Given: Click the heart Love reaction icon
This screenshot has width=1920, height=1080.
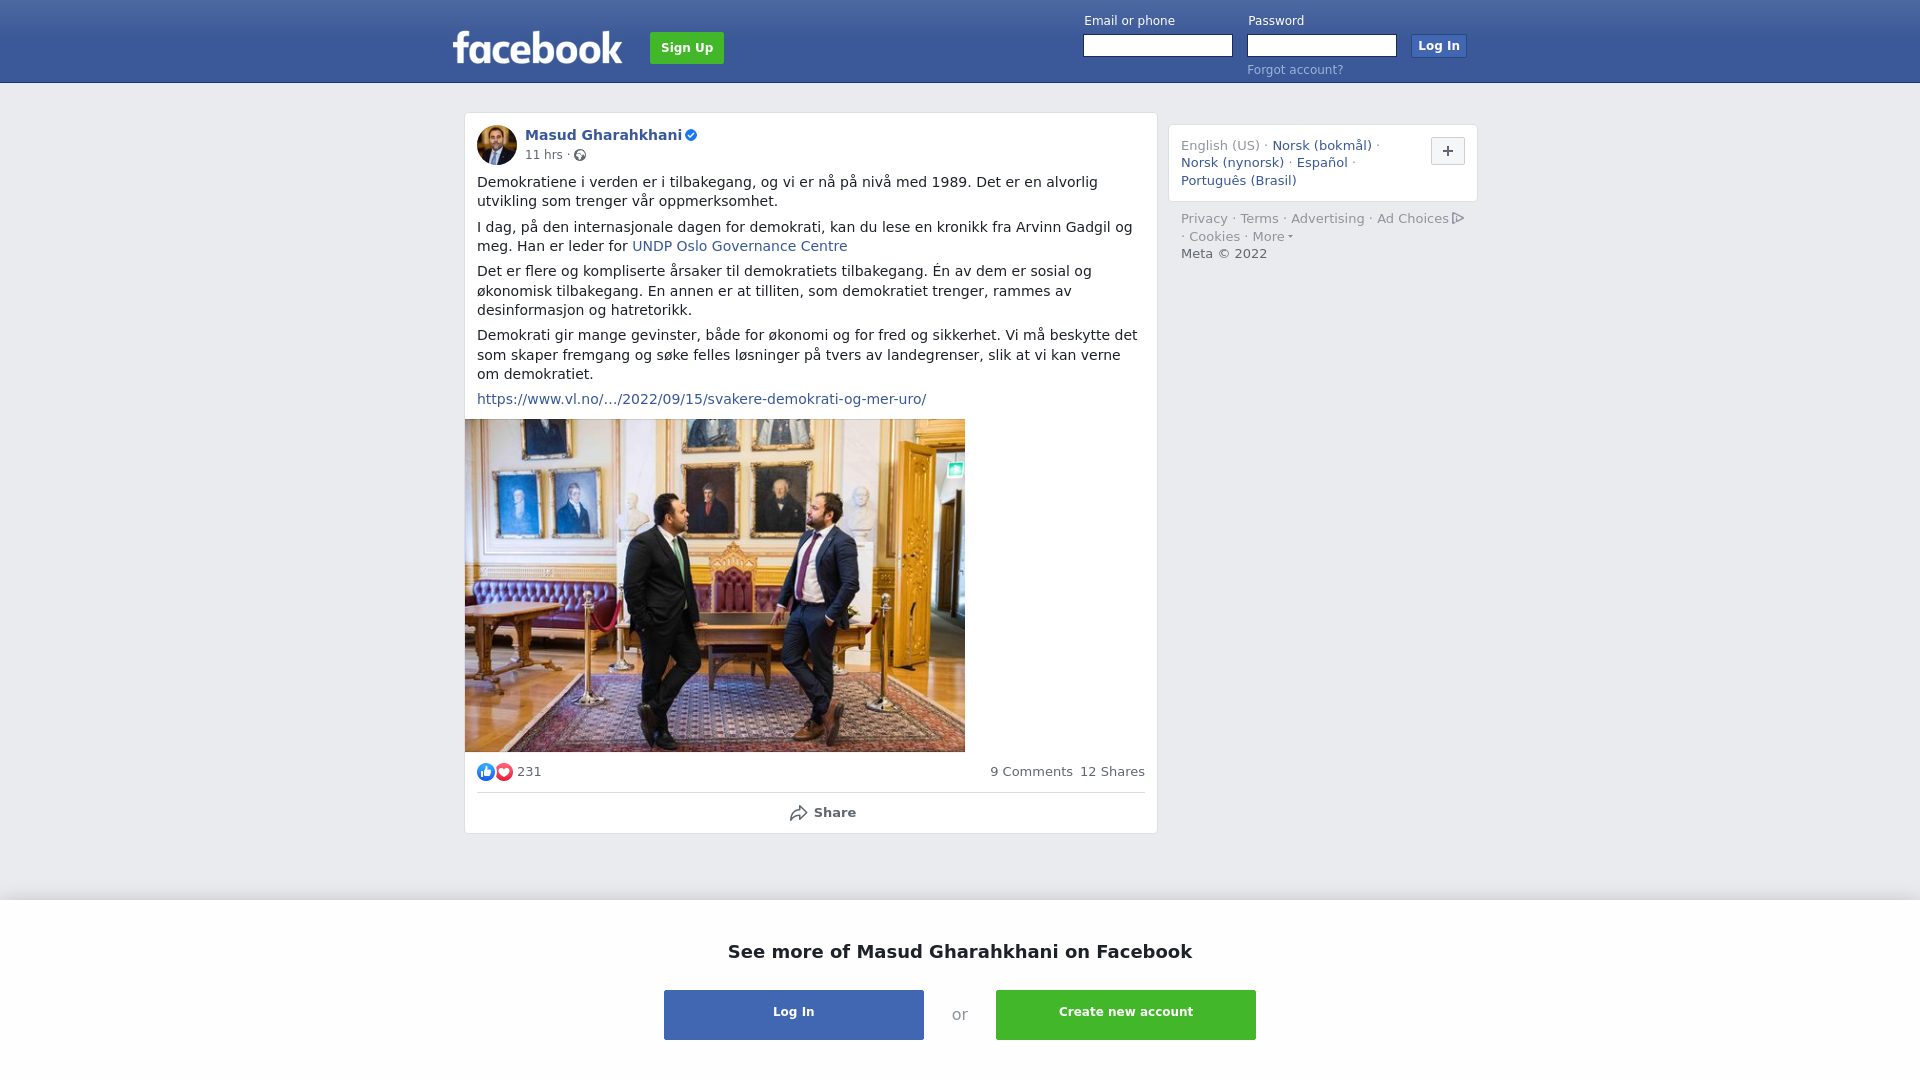Looking at the screenshot, I should 504,772.
